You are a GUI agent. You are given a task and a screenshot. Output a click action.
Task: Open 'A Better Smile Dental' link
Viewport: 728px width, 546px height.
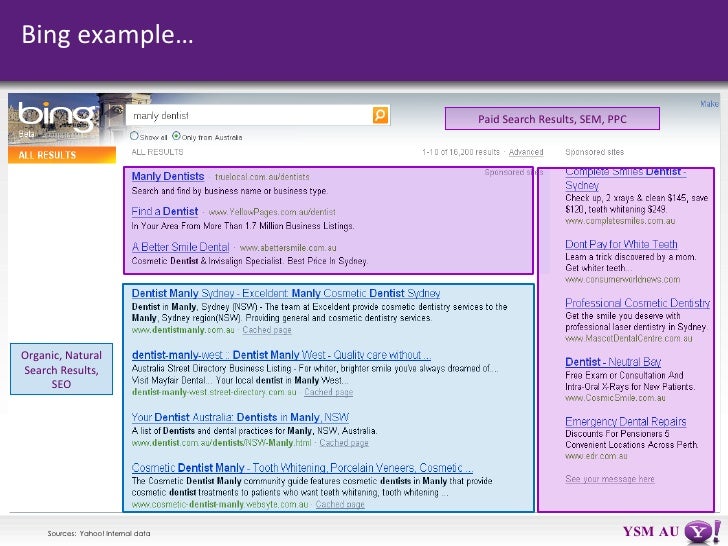tap(181, 247)
